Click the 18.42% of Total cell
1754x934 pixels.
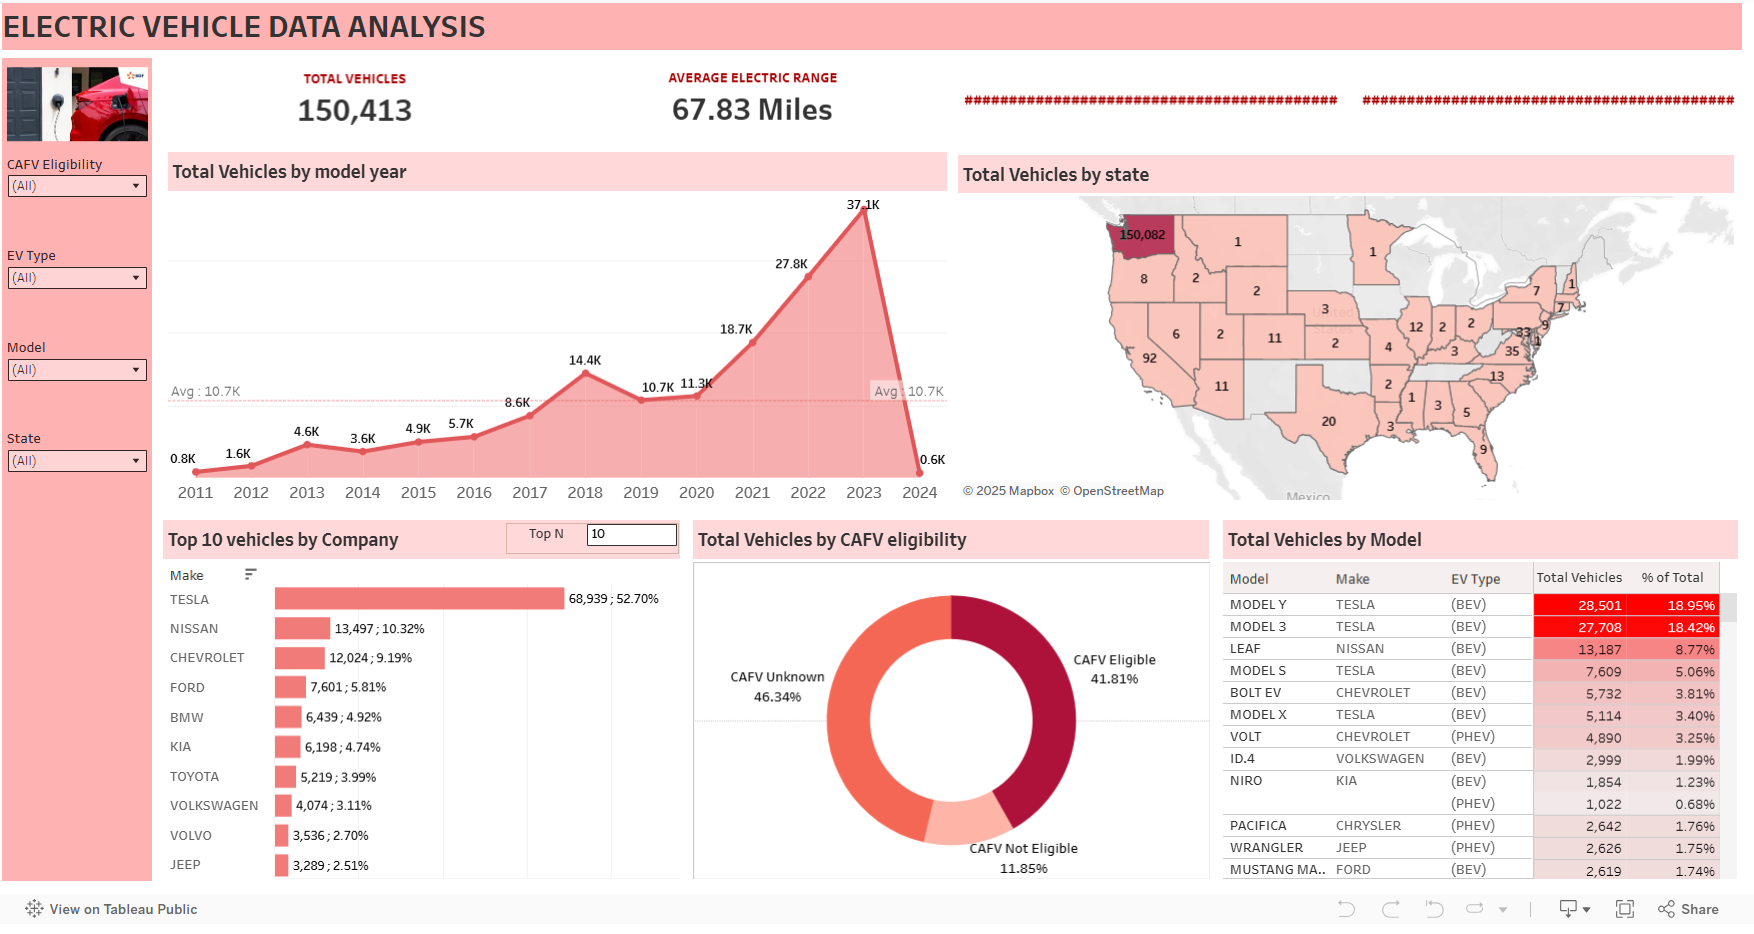coord(1673,627)
